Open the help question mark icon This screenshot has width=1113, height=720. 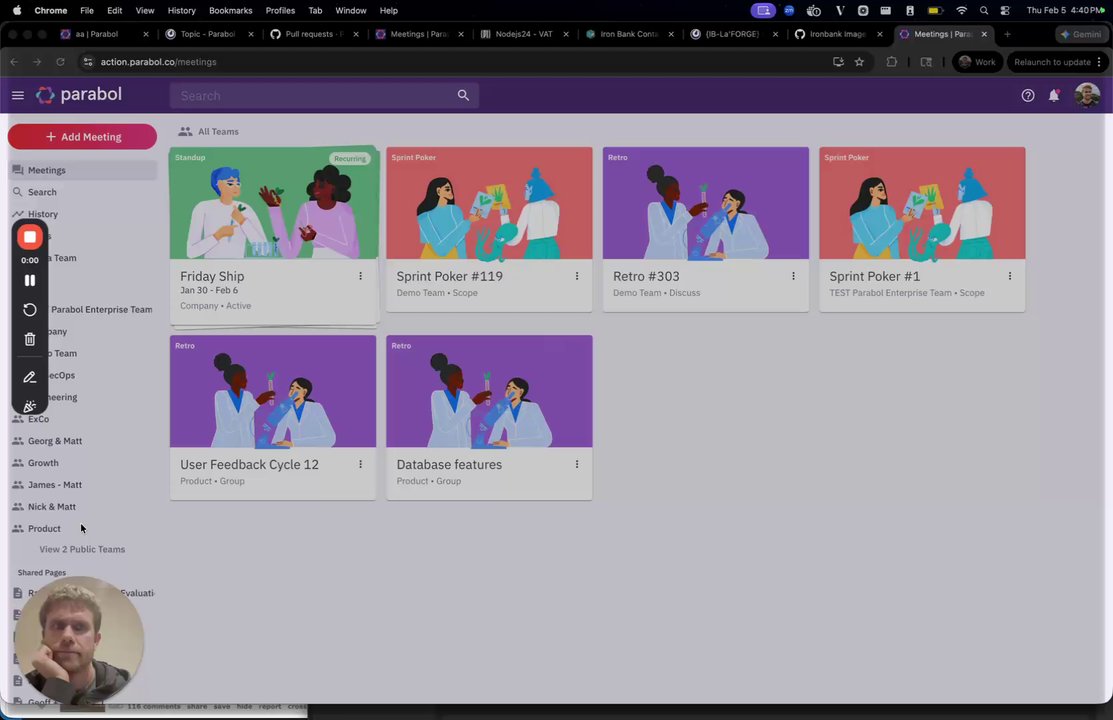point(1027,95)
